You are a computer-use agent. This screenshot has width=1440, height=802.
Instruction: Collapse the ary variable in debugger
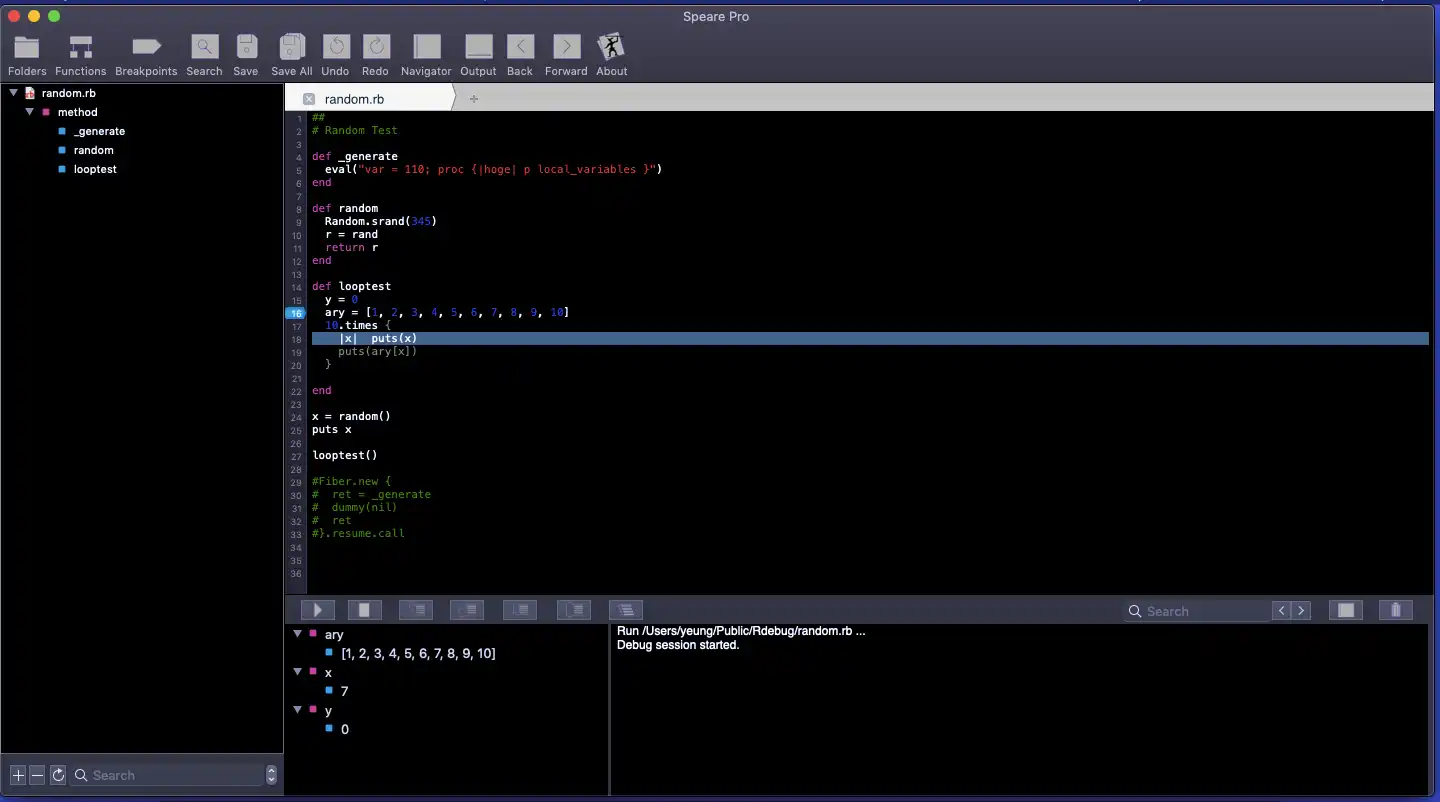pyautogui.click(x=297, y=634)
